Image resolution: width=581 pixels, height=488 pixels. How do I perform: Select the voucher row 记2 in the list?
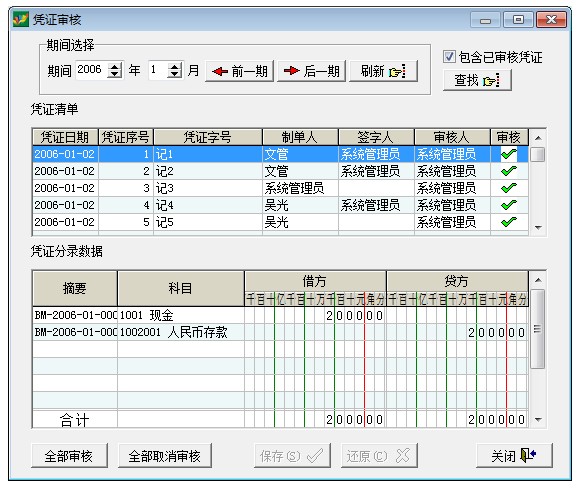(x=280, y=171)
